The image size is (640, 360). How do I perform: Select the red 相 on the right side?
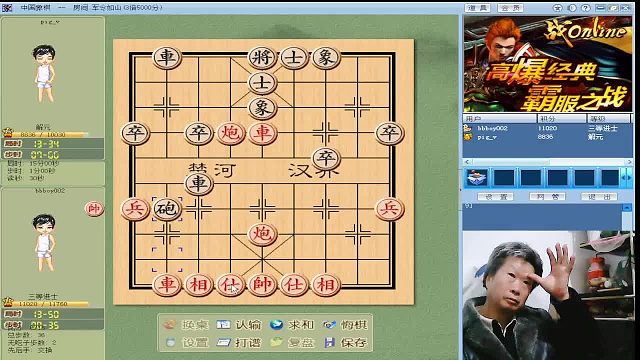326,284
